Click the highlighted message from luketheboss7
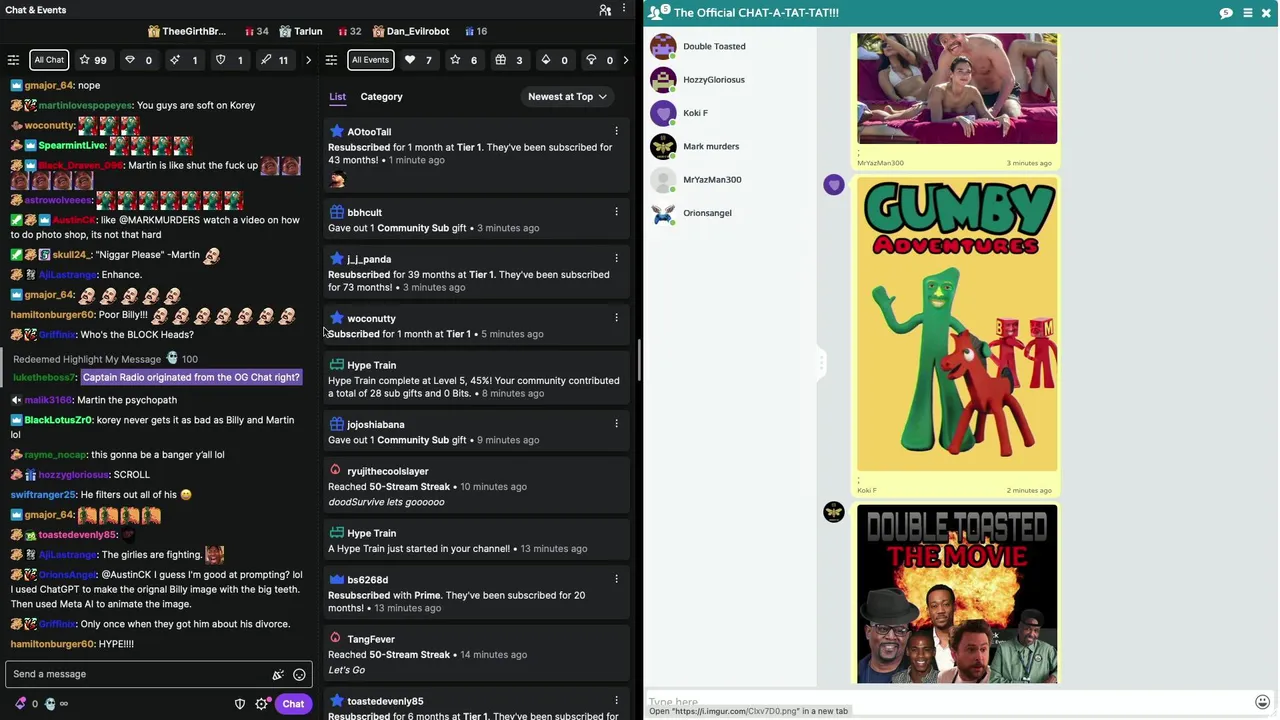Screen dimensions: 1280x720 [191, 377]
